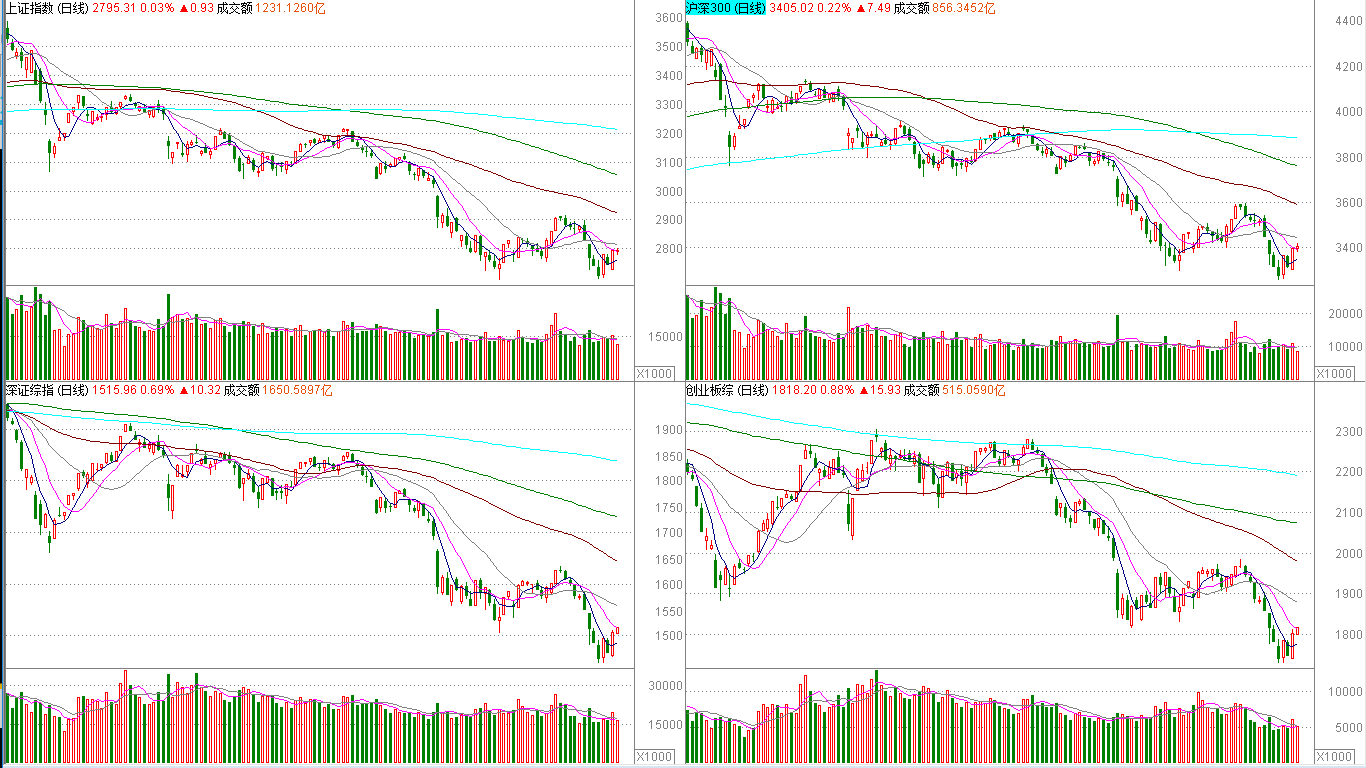Click the 4000 label on 沪深300 price axis
The width and height of the screenshot is (1366, 768).
point(1350,112)
